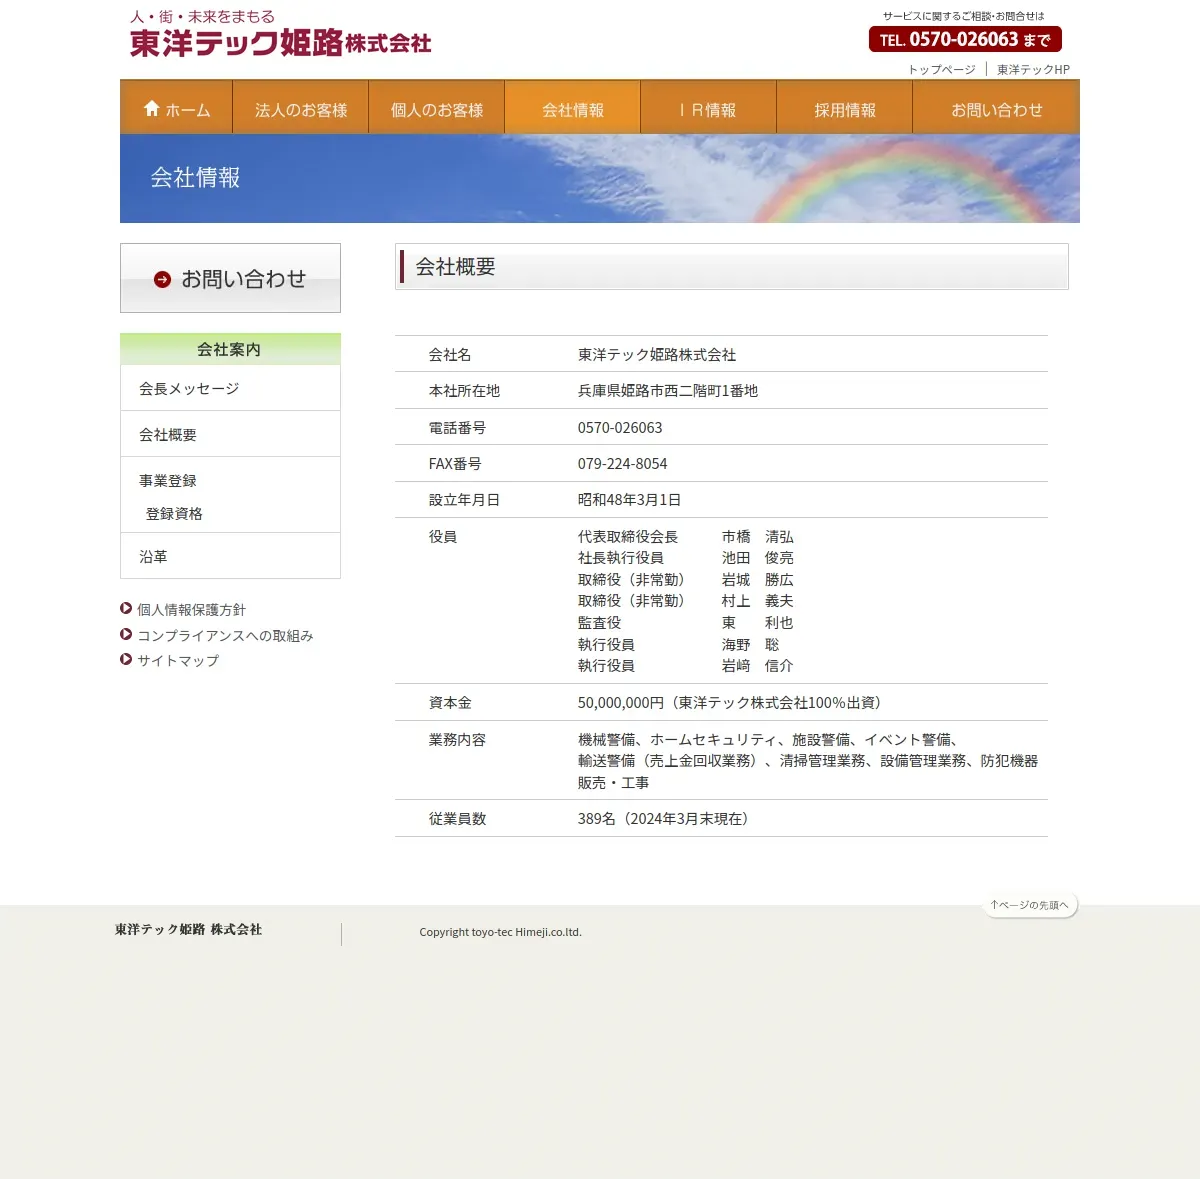Open 事業登録 in the sidebar
This screenshot has width=1200, height=1179.
[168, 480]
